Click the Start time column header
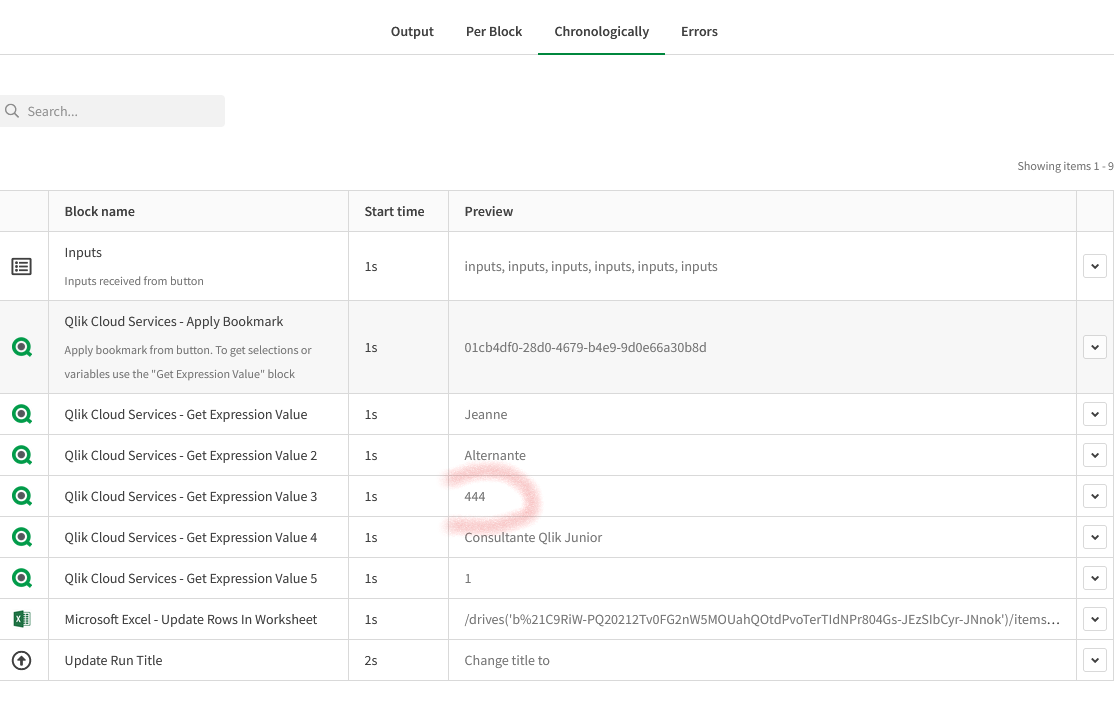 (x=394, y=211)
